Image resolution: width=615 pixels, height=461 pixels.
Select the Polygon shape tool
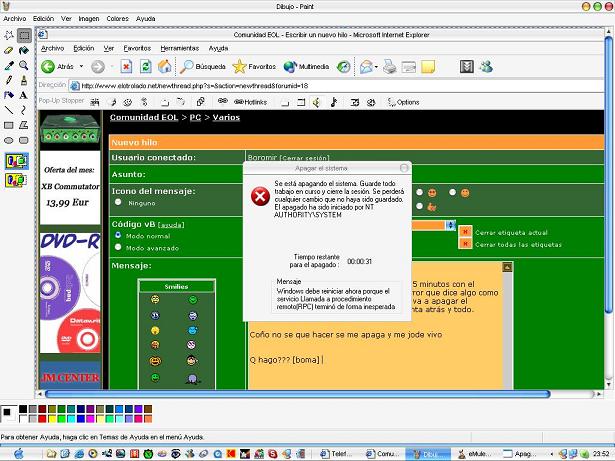click(24, 125)
